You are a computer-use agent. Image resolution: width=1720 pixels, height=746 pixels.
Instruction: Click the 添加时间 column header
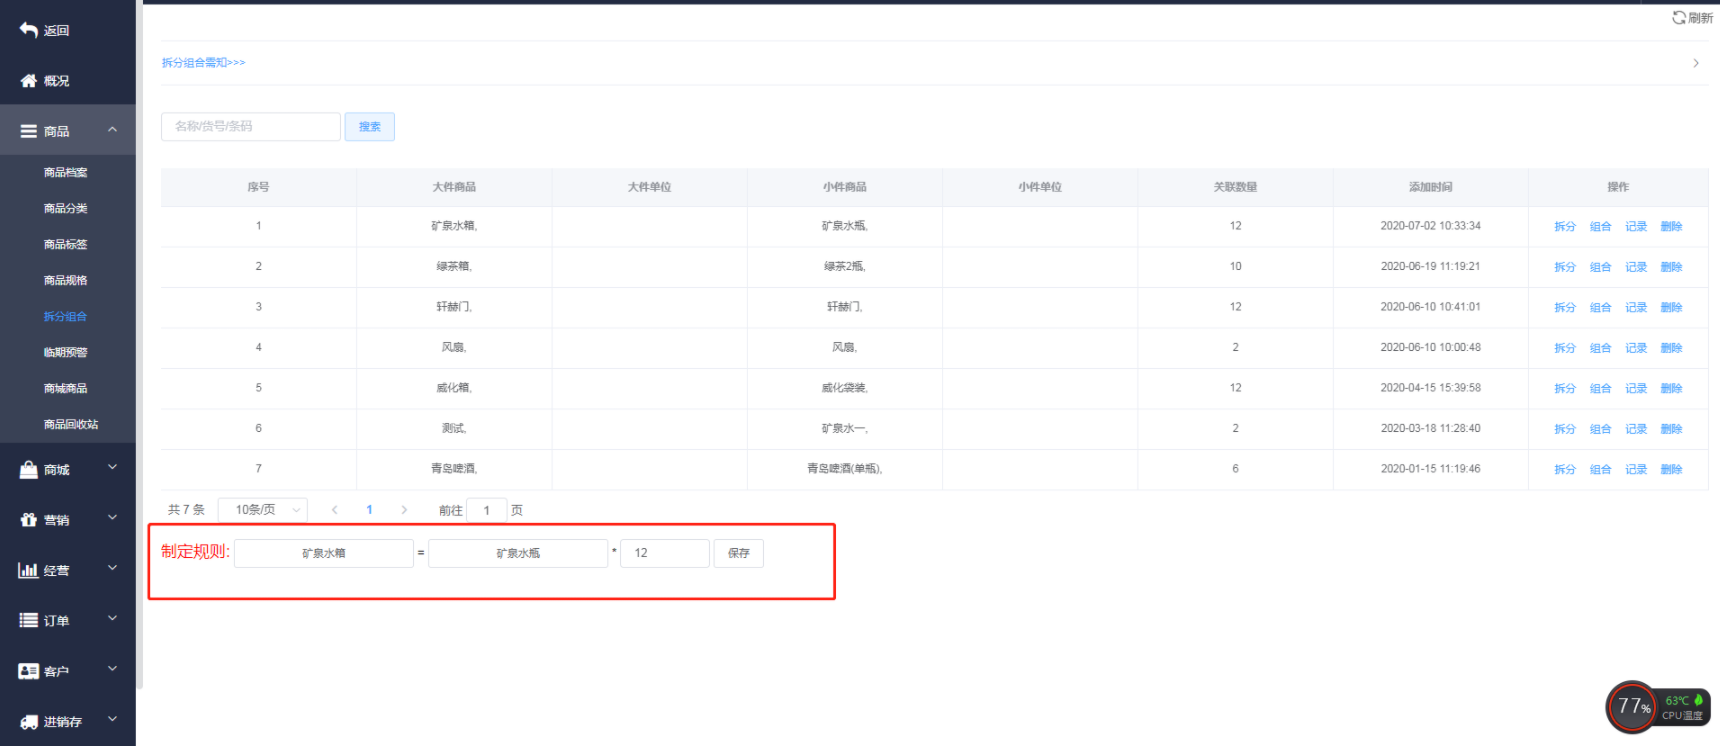click(1431, 187)
